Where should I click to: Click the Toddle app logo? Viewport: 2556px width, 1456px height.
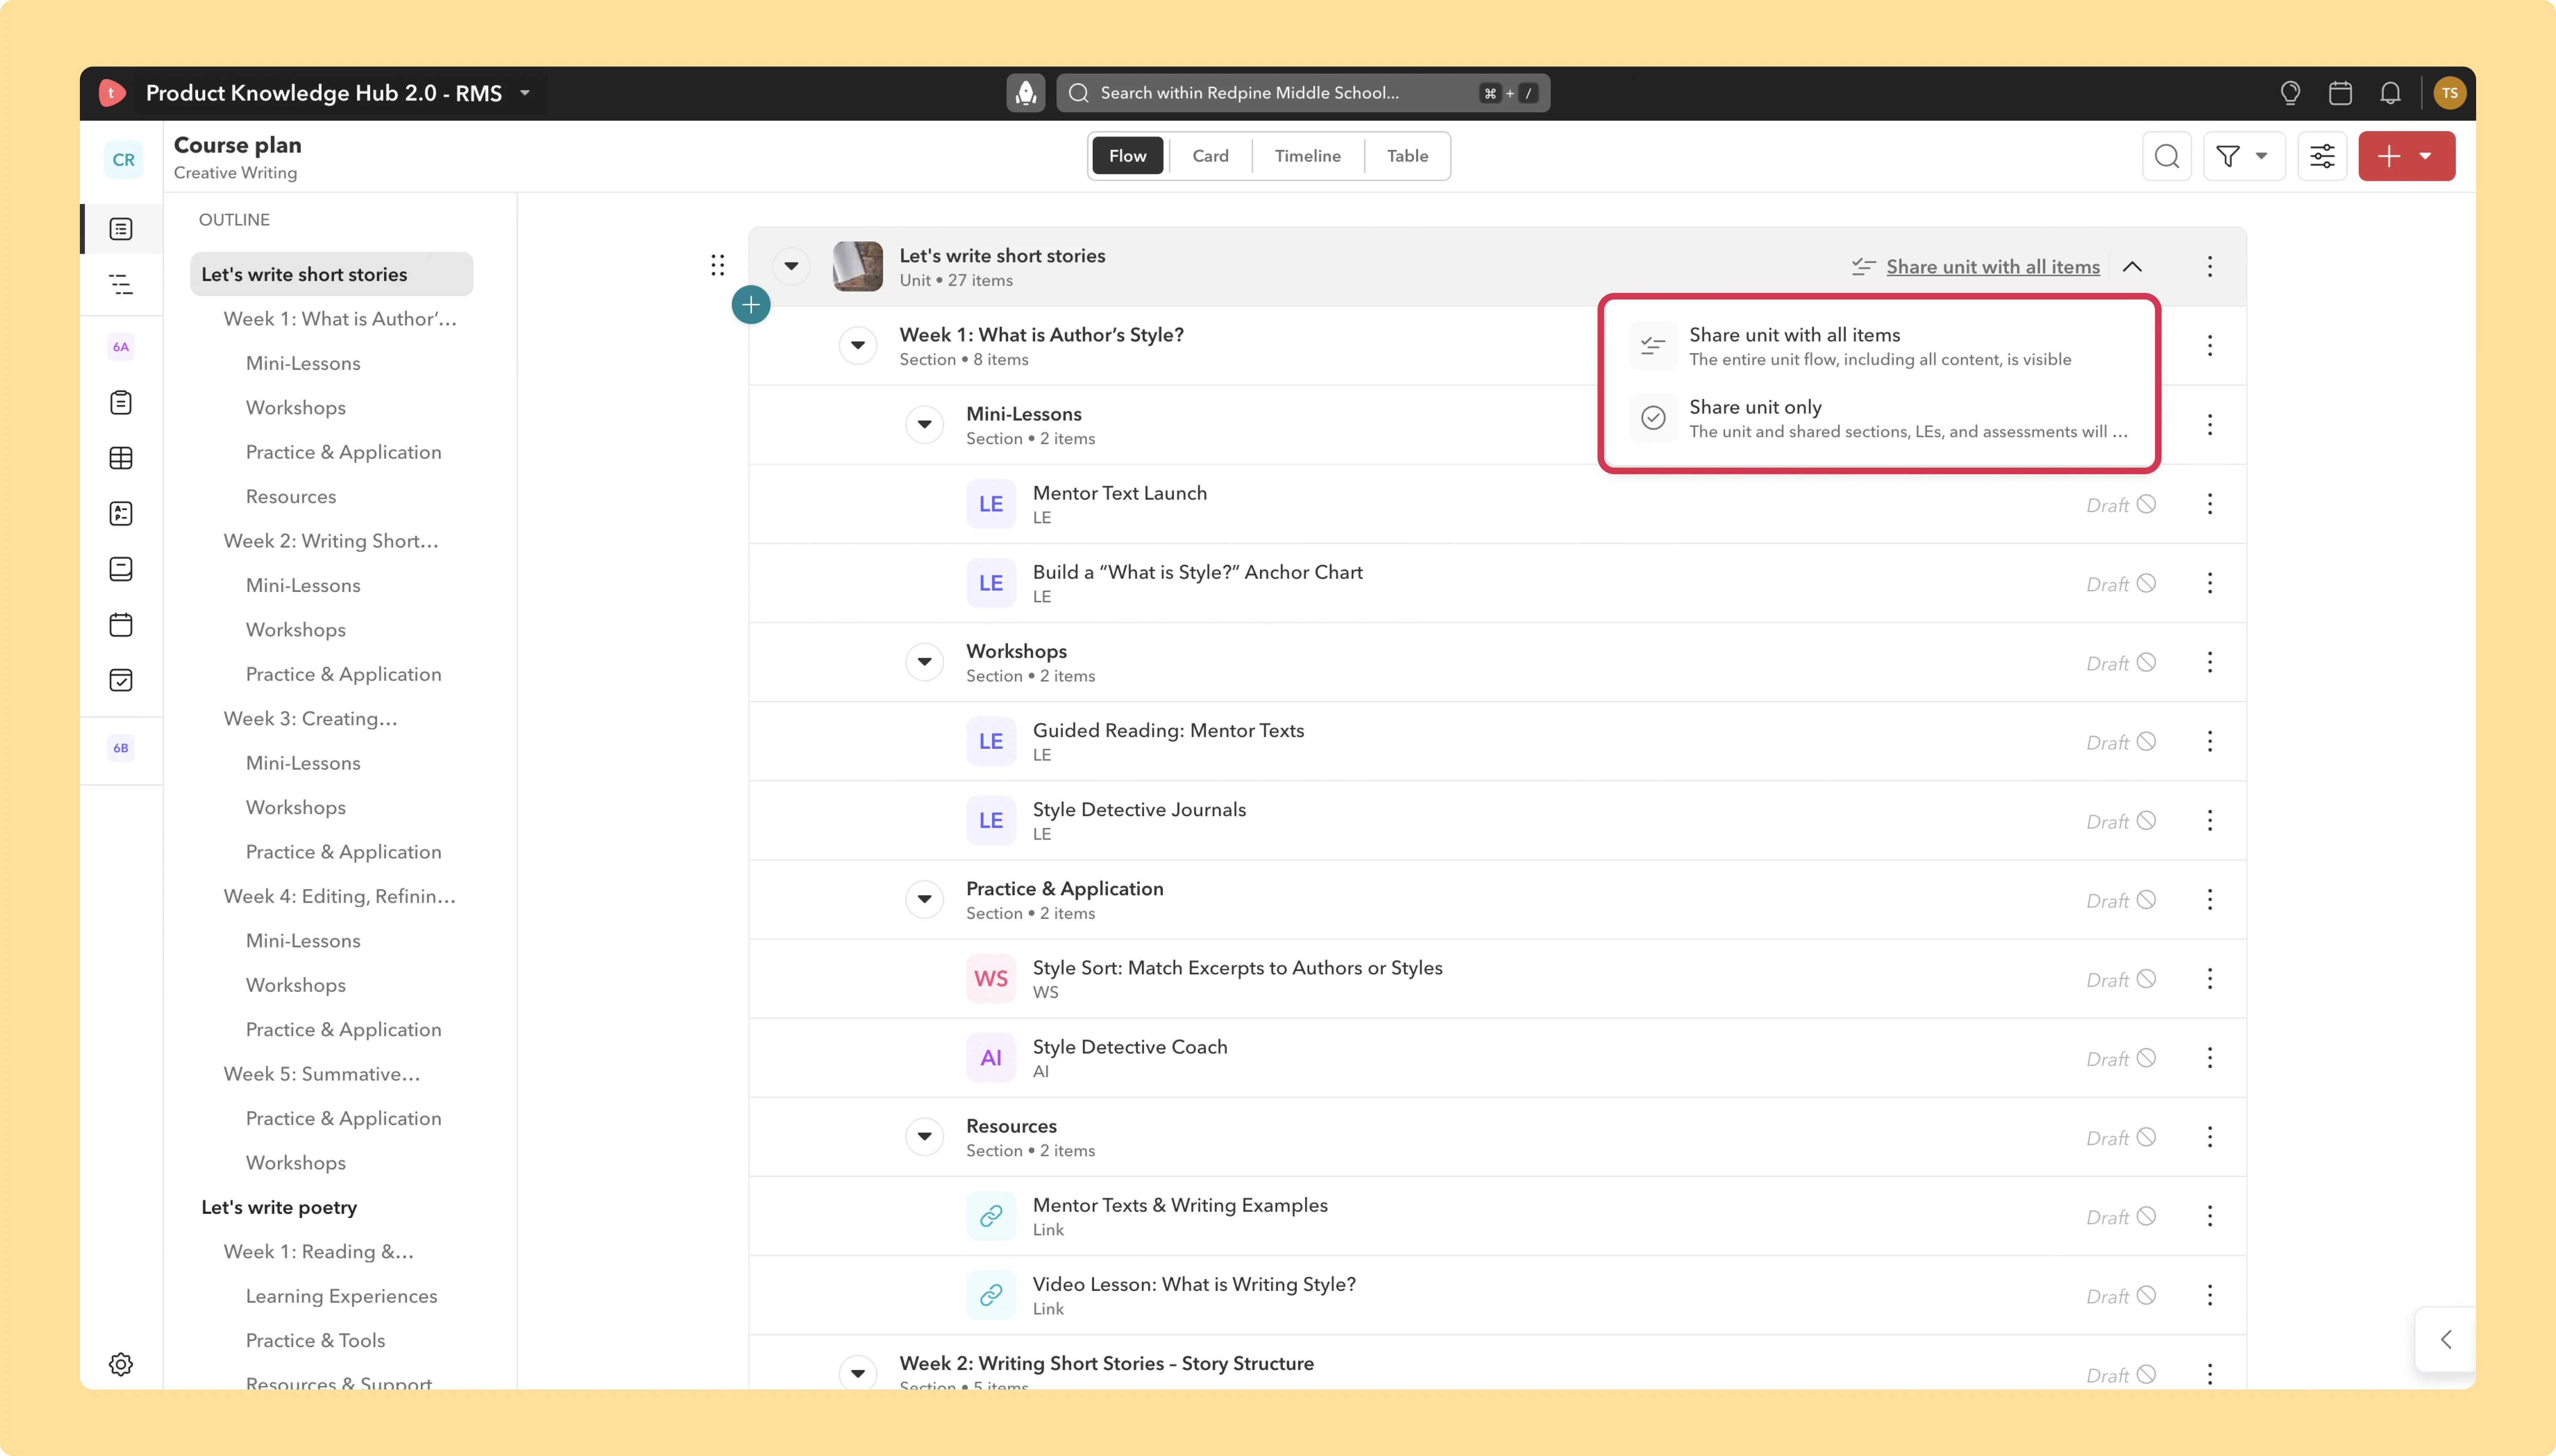112,93
